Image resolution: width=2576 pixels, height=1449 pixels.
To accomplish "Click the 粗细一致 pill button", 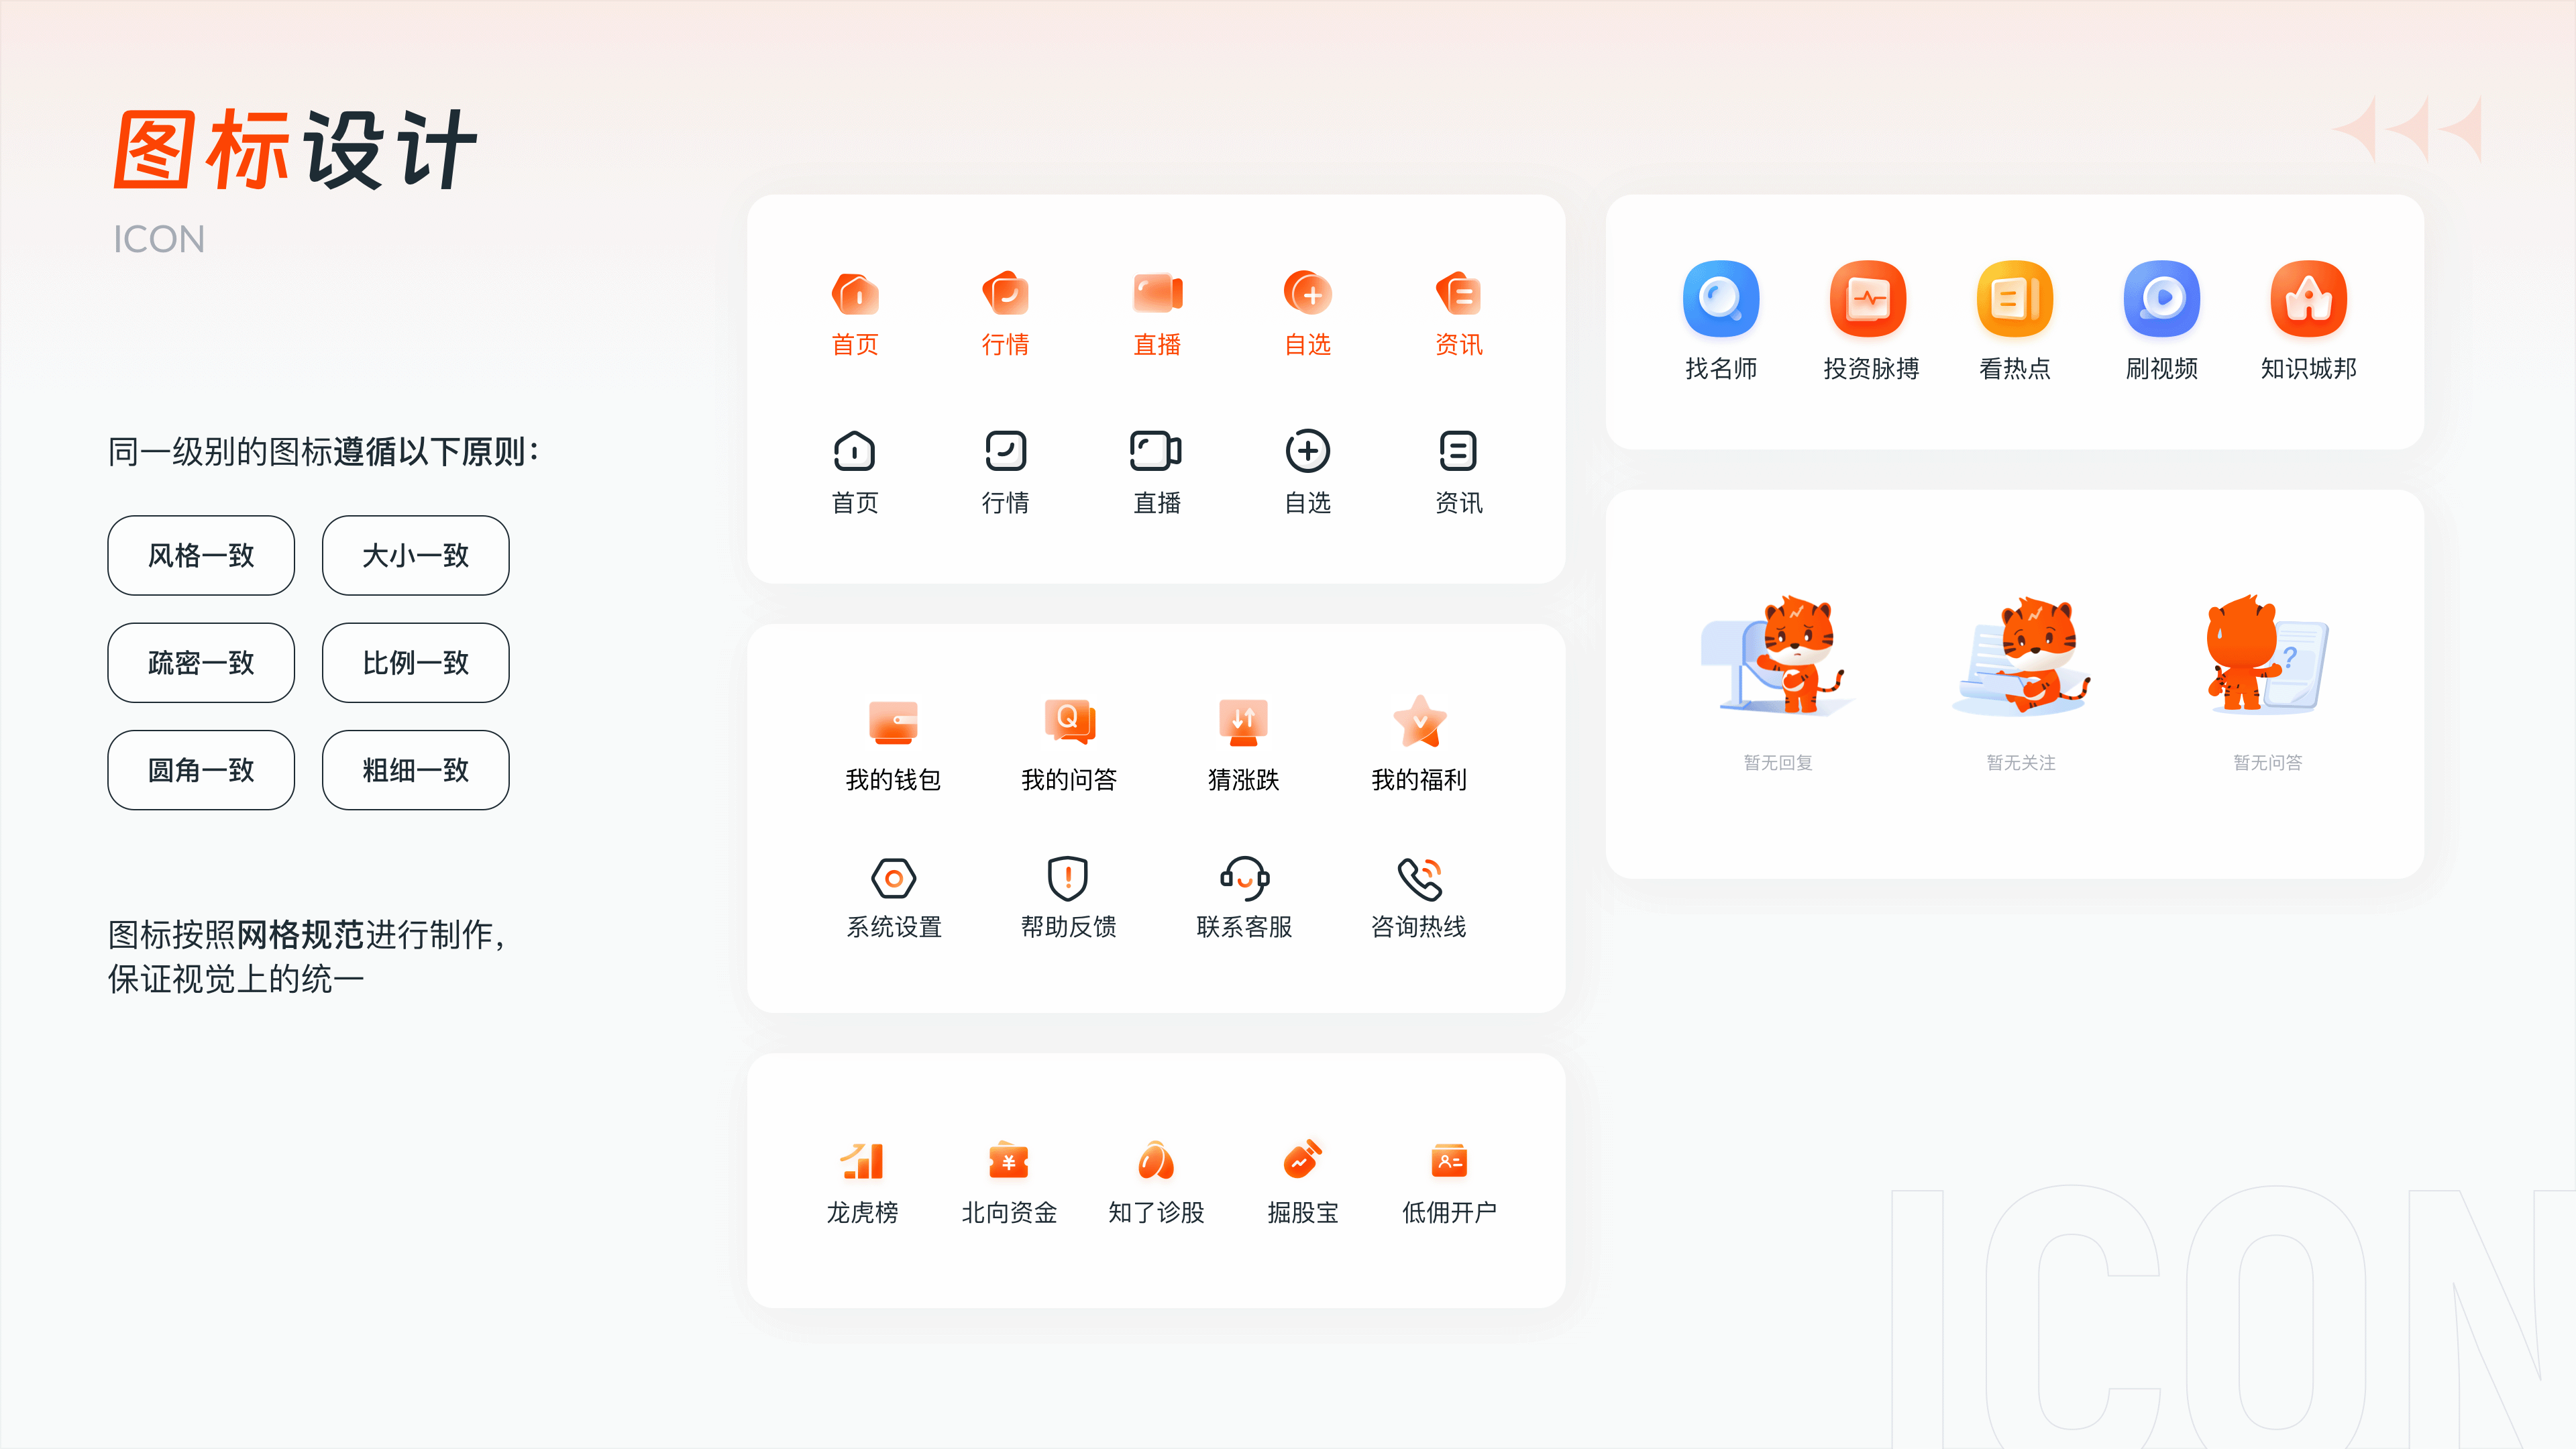I will [415, 770].
